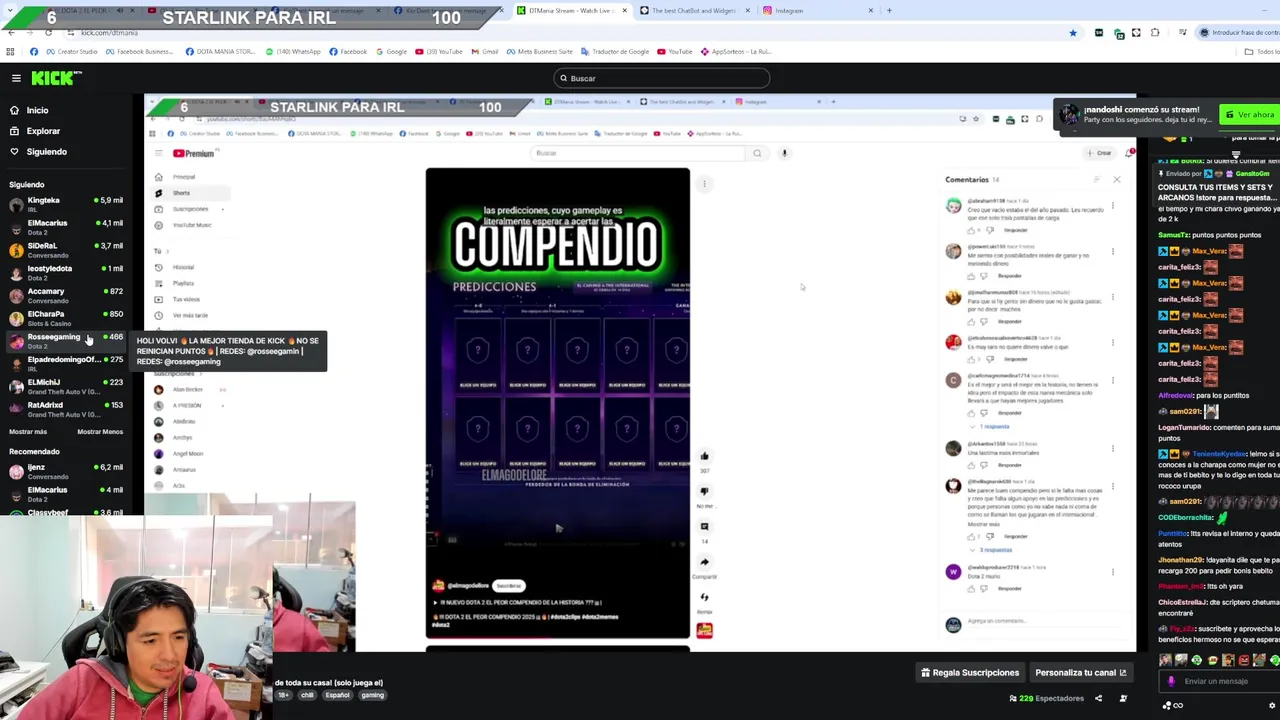
Task: Click Short share arrow icon
Action: tap(704, 562)
